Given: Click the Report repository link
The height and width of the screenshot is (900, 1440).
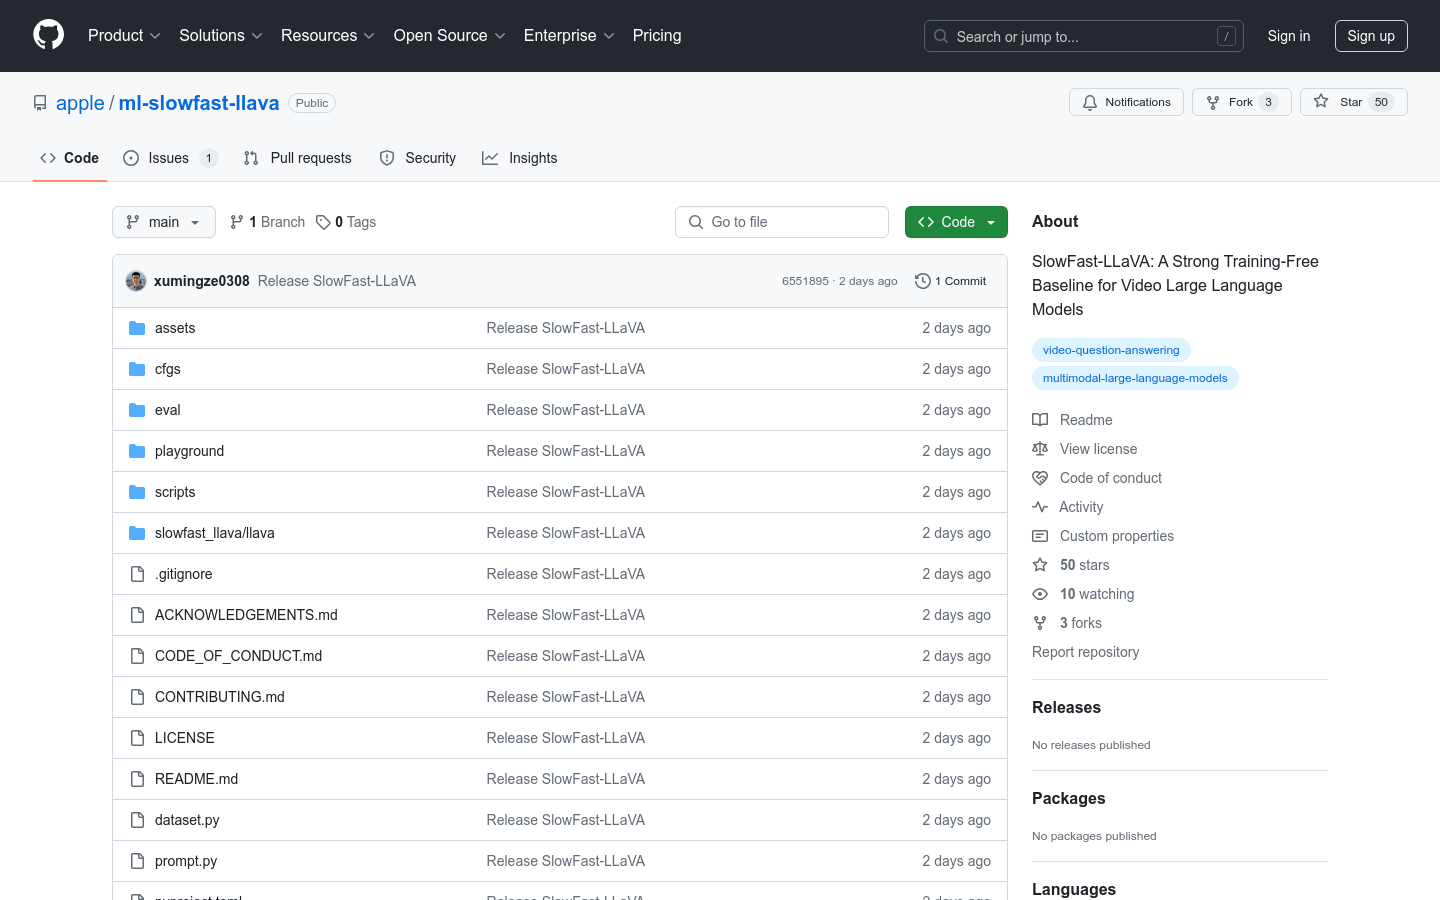Looking at the screenshot, I should 1086,652.
